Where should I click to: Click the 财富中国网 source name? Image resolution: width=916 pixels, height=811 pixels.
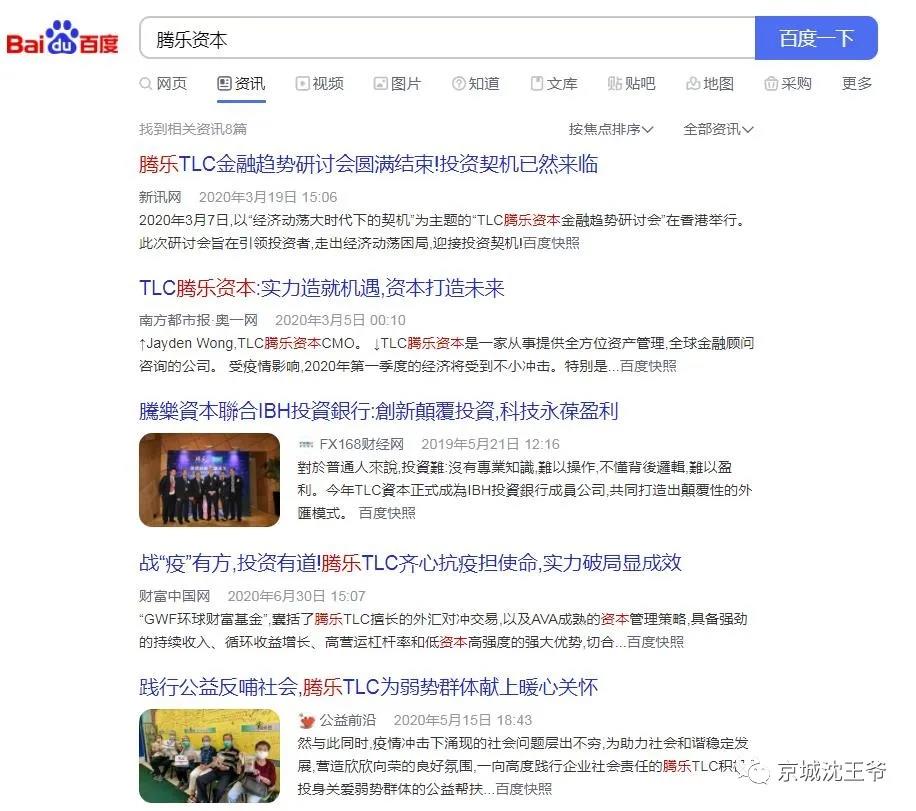[x=174, y=596]
